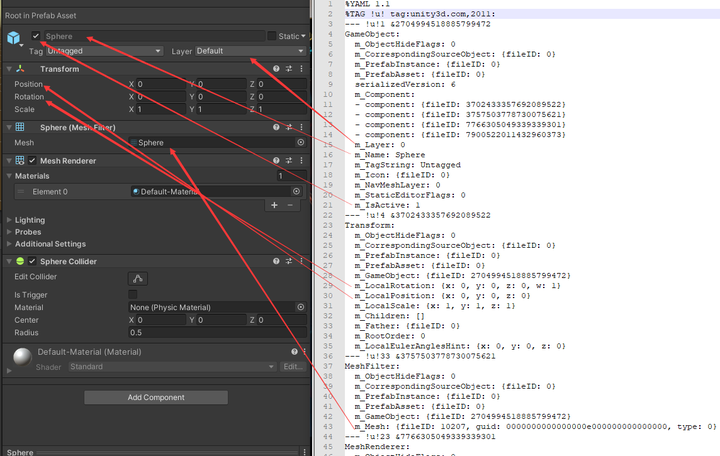Click the Edit Collider icon button
The height and width of the screenshot is (456, 720).
[x=139, y=278]
